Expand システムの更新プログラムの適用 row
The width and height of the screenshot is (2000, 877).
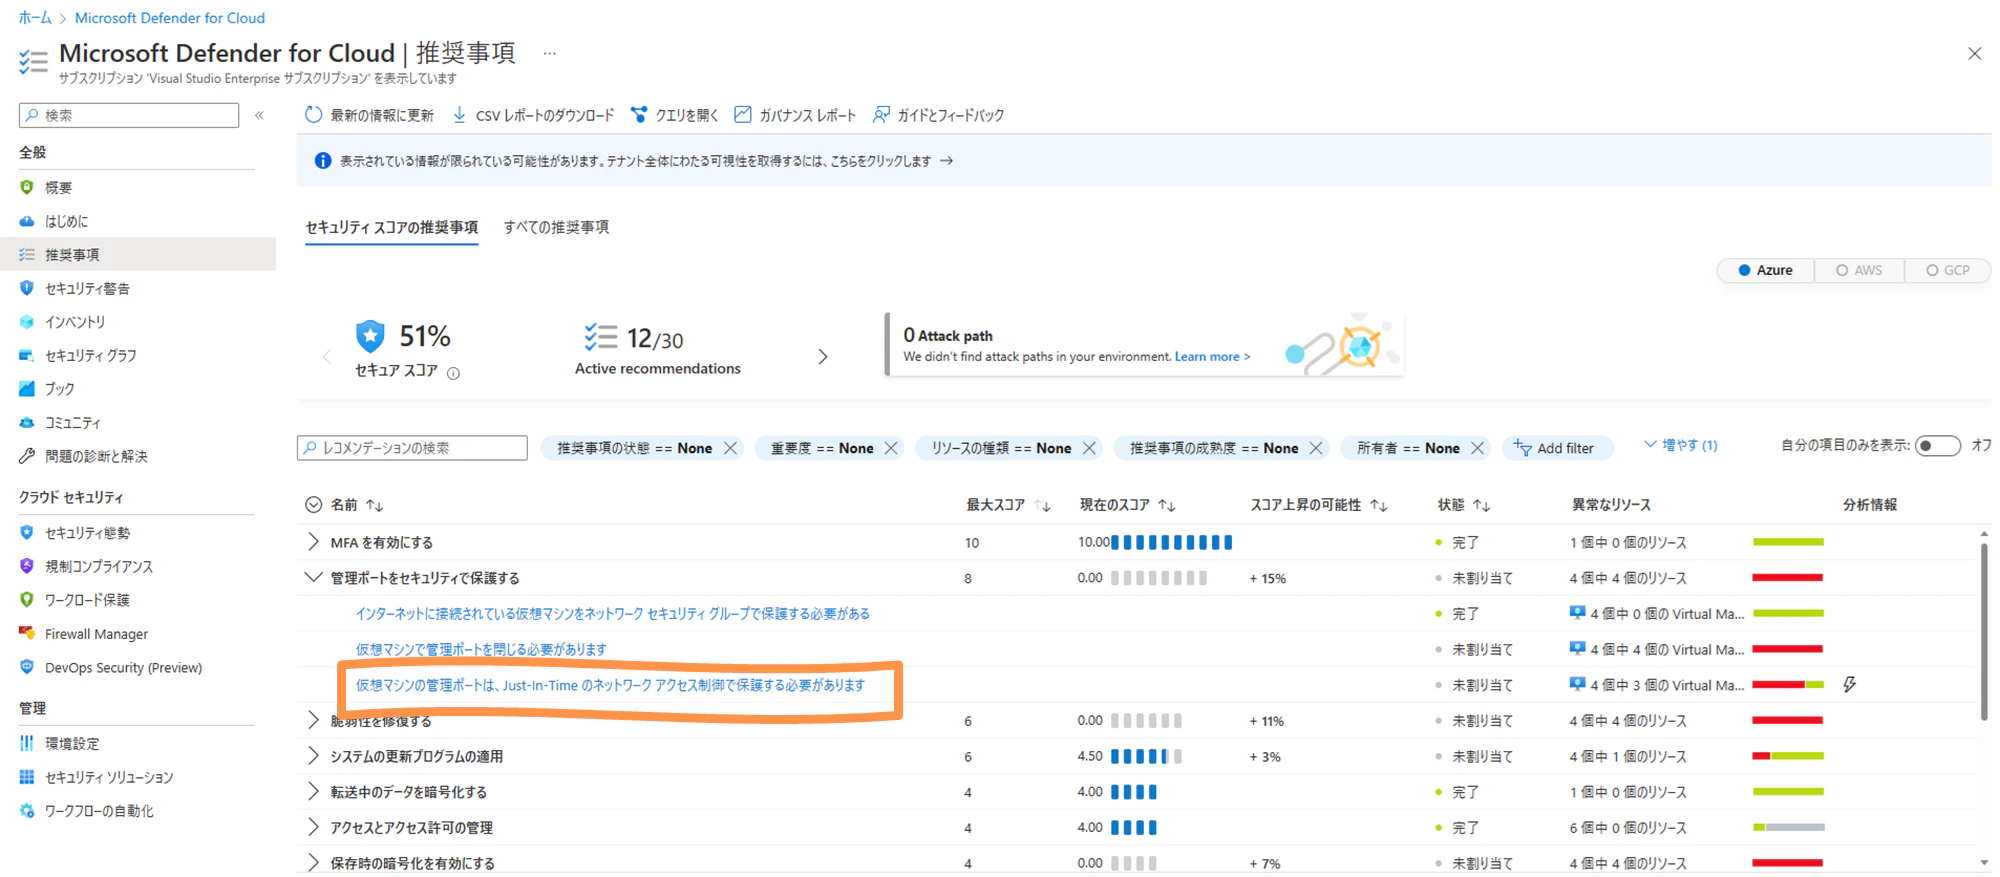click(313, 756)
